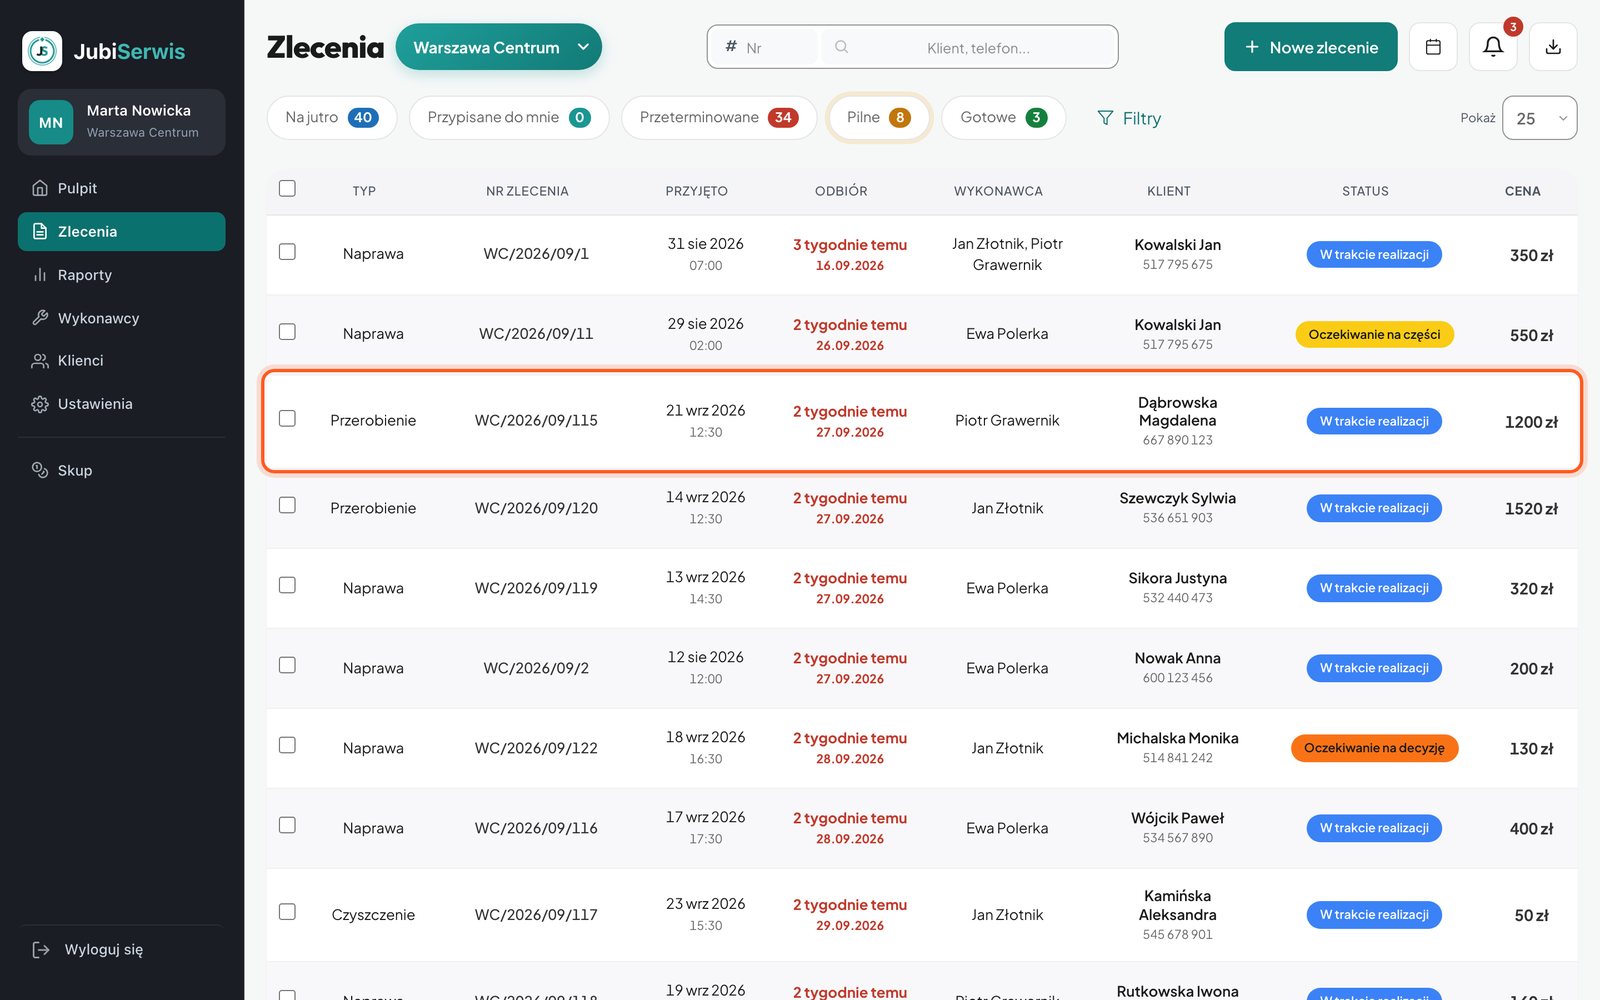The image size is (1600, 1000).
Task: Select Przypisane do mnie filter tab
Action: pos(509,118)
